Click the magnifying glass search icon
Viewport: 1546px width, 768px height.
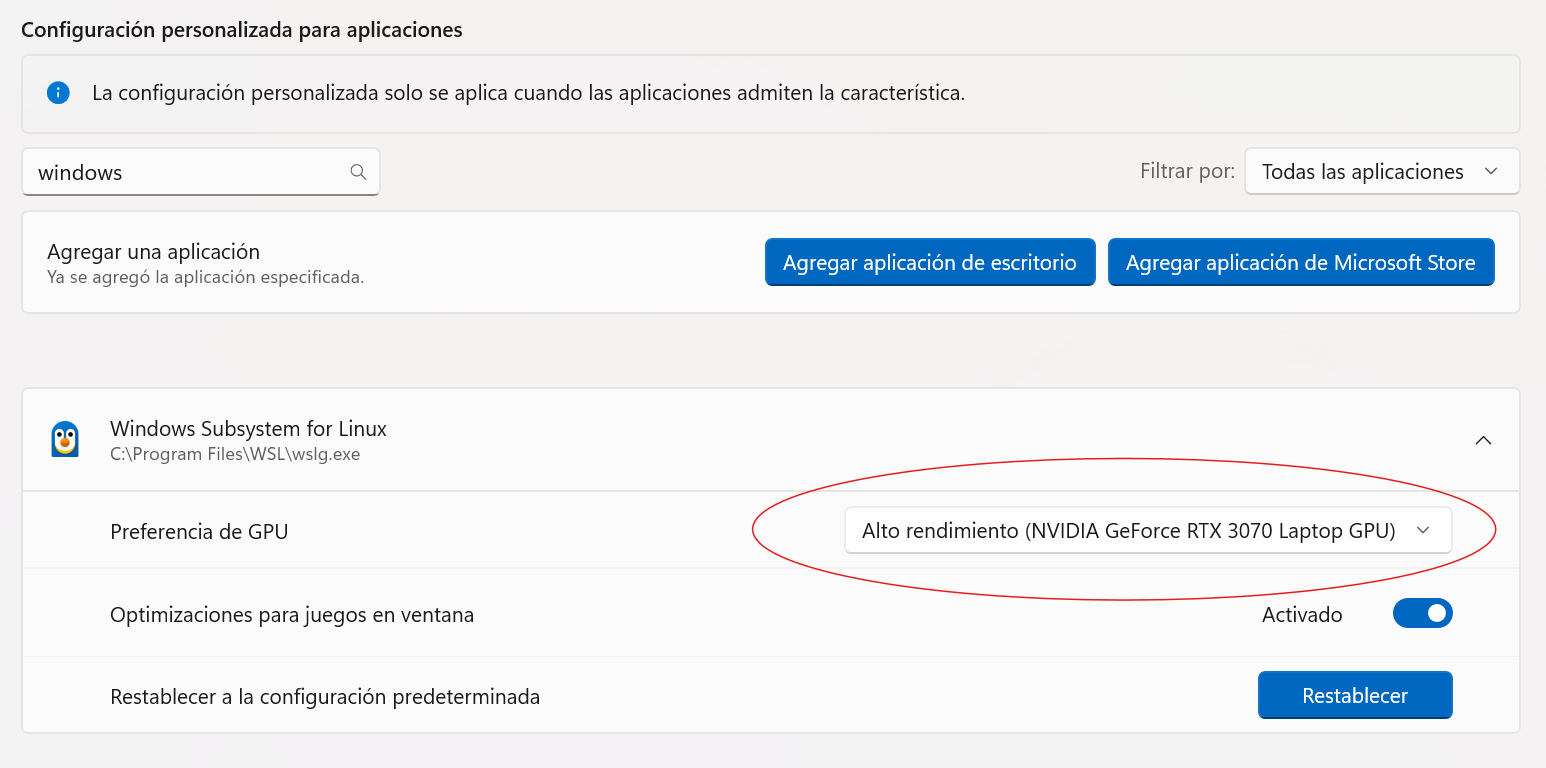tap(358, 172)
